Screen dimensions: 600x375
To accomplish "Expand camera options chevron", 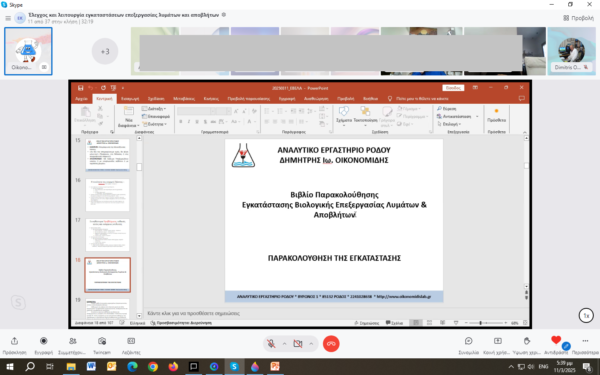I will coord(311,344).
